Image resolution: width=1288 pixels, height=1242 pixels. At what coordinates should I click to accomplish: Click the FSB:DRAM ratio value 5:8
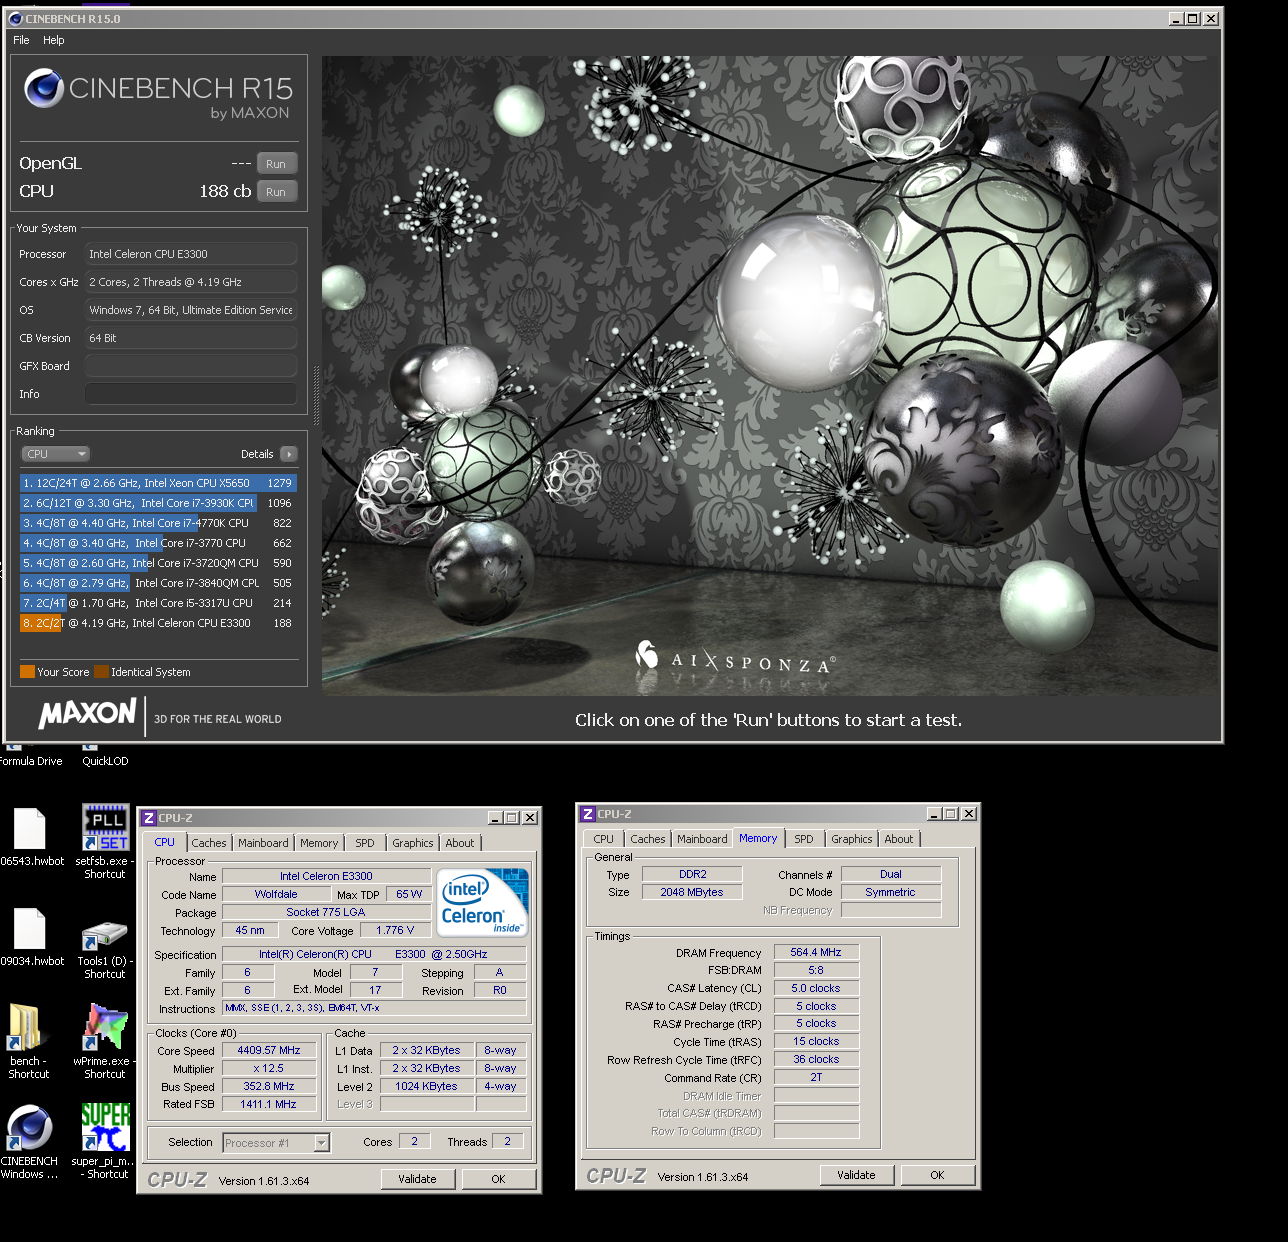(816, 970)
